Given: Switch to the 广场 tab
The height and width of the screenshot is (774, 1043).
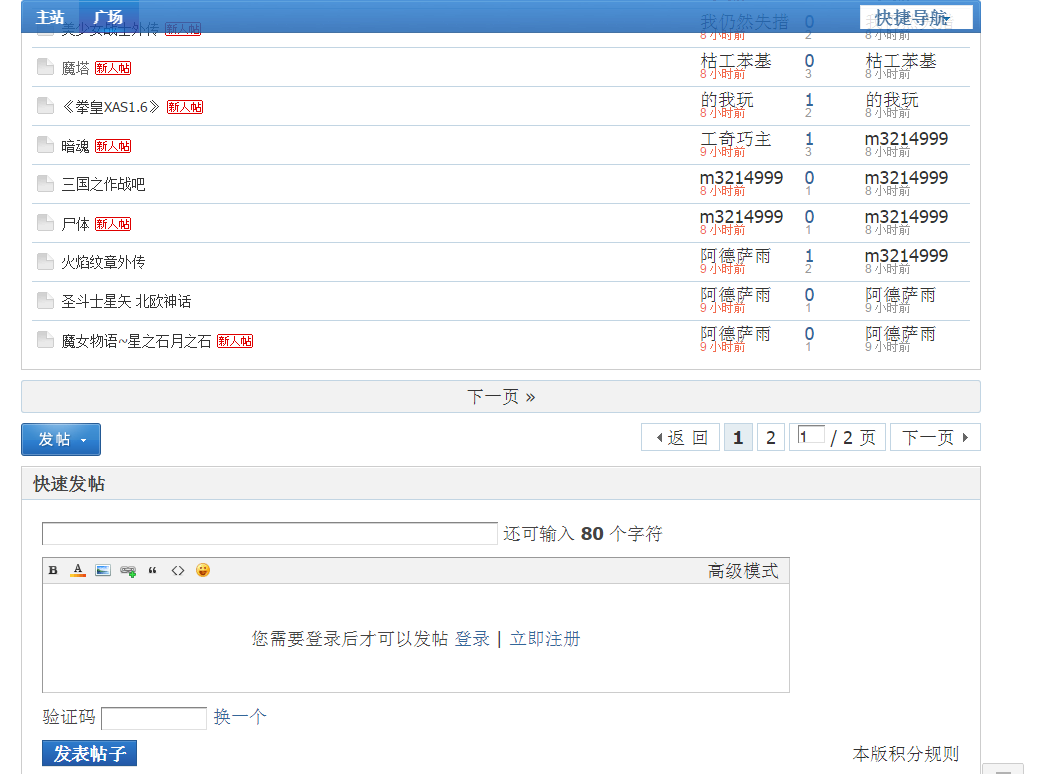Looking at the screenshot, I should 108,17.
